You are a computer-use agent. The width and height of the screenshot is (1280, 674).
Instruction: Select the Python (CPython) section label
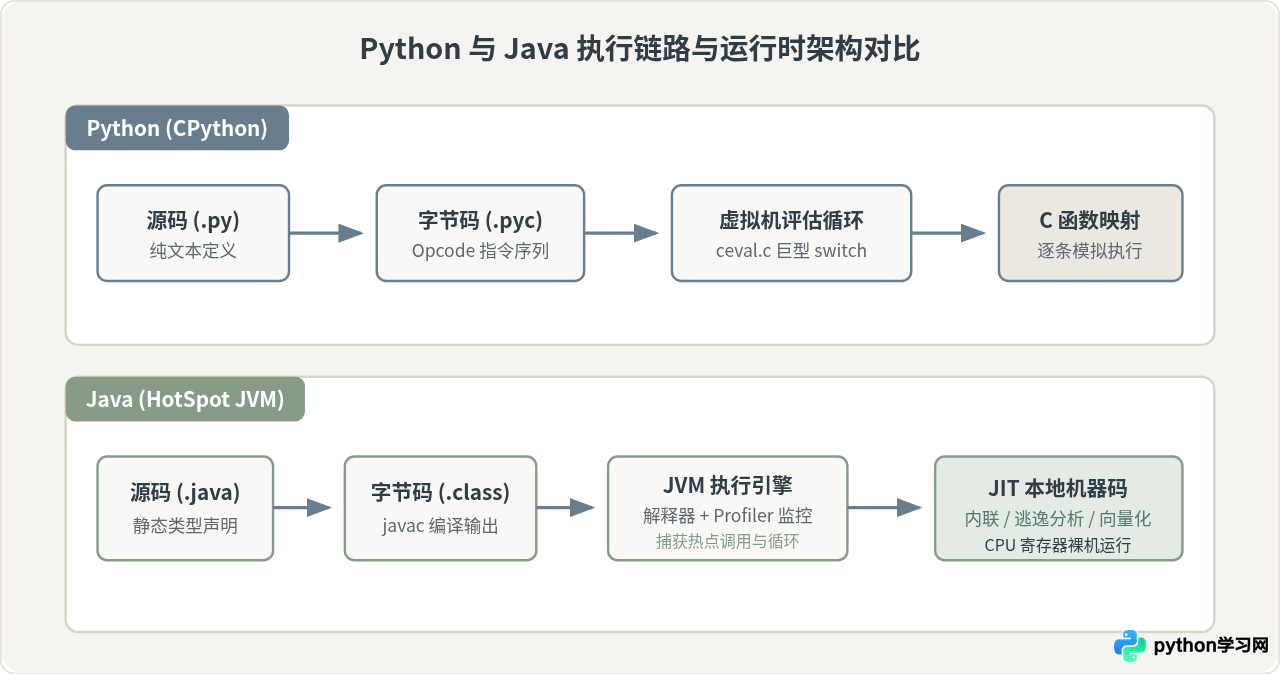(178, 128)
